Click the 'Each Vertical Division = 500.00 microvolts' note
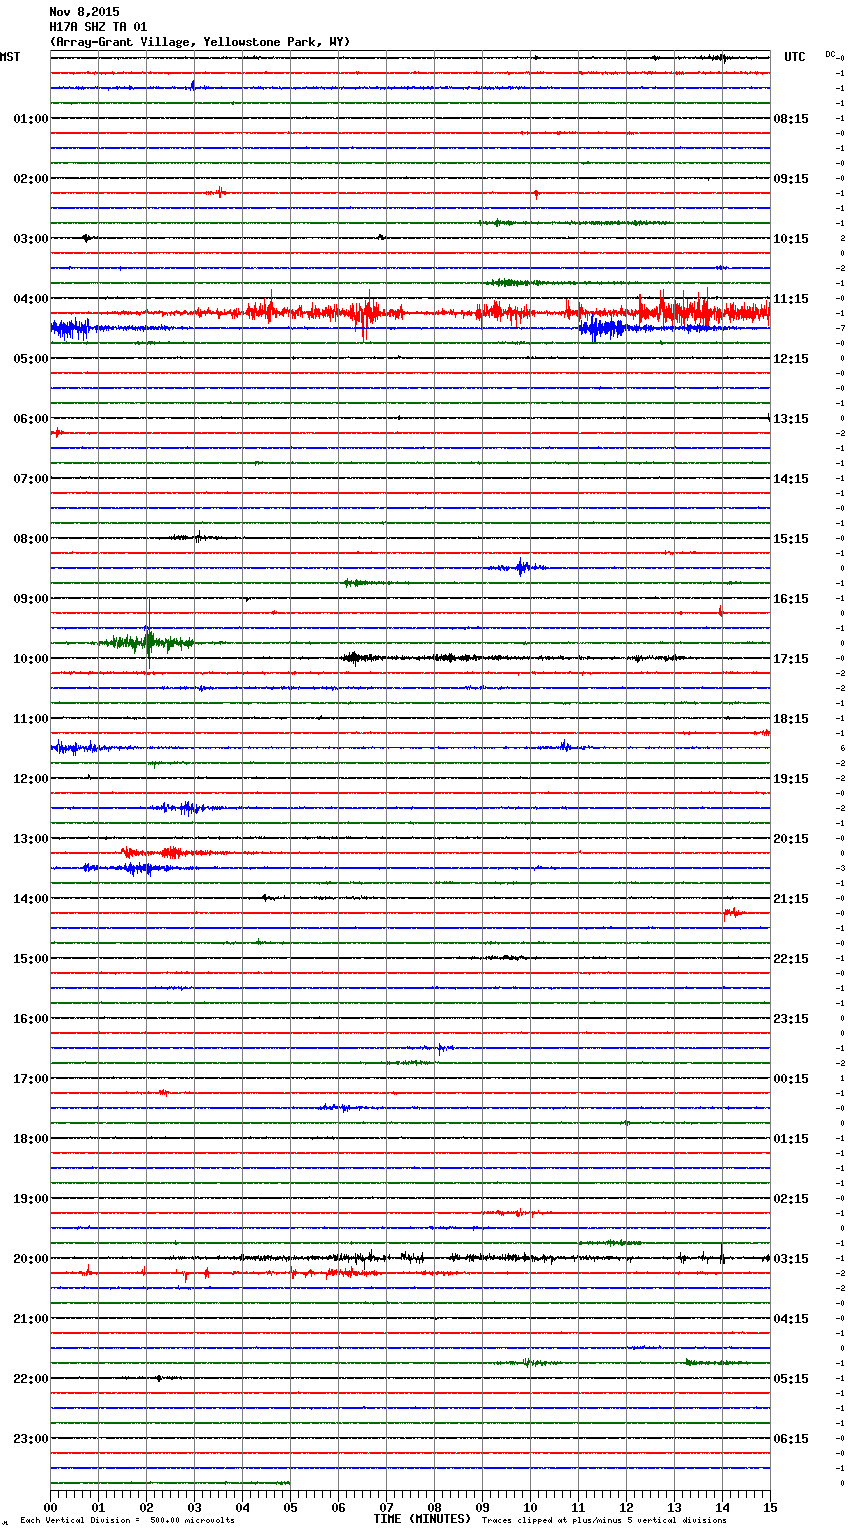 pyautogui.click(x=128, y=1521)
